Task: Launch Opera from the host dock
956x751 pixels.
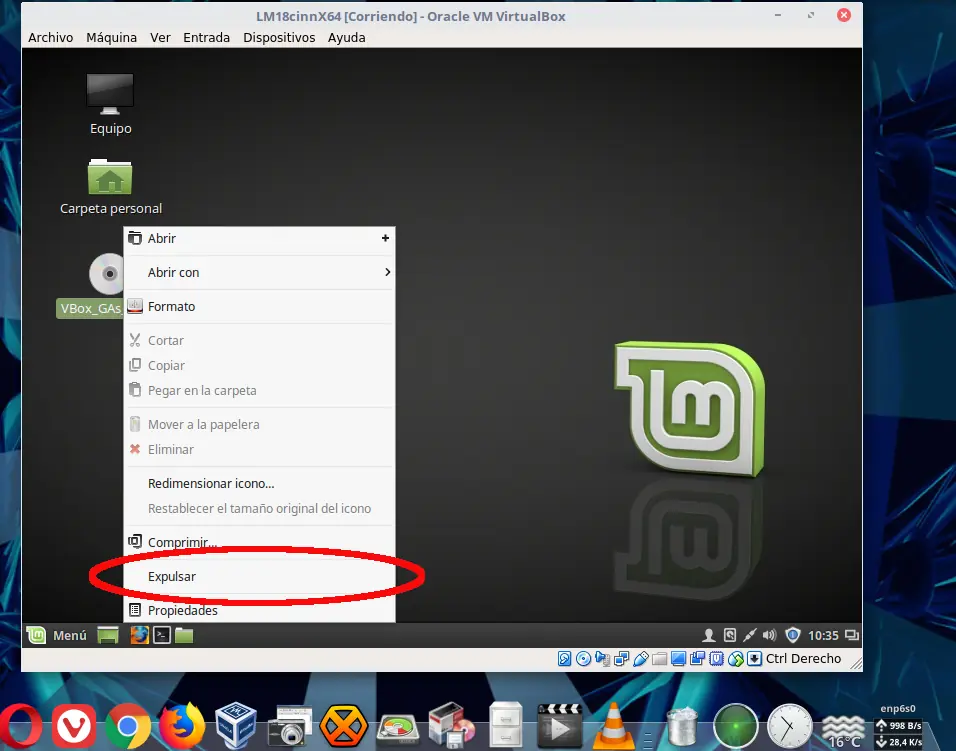Action: [x=20, y=726]
